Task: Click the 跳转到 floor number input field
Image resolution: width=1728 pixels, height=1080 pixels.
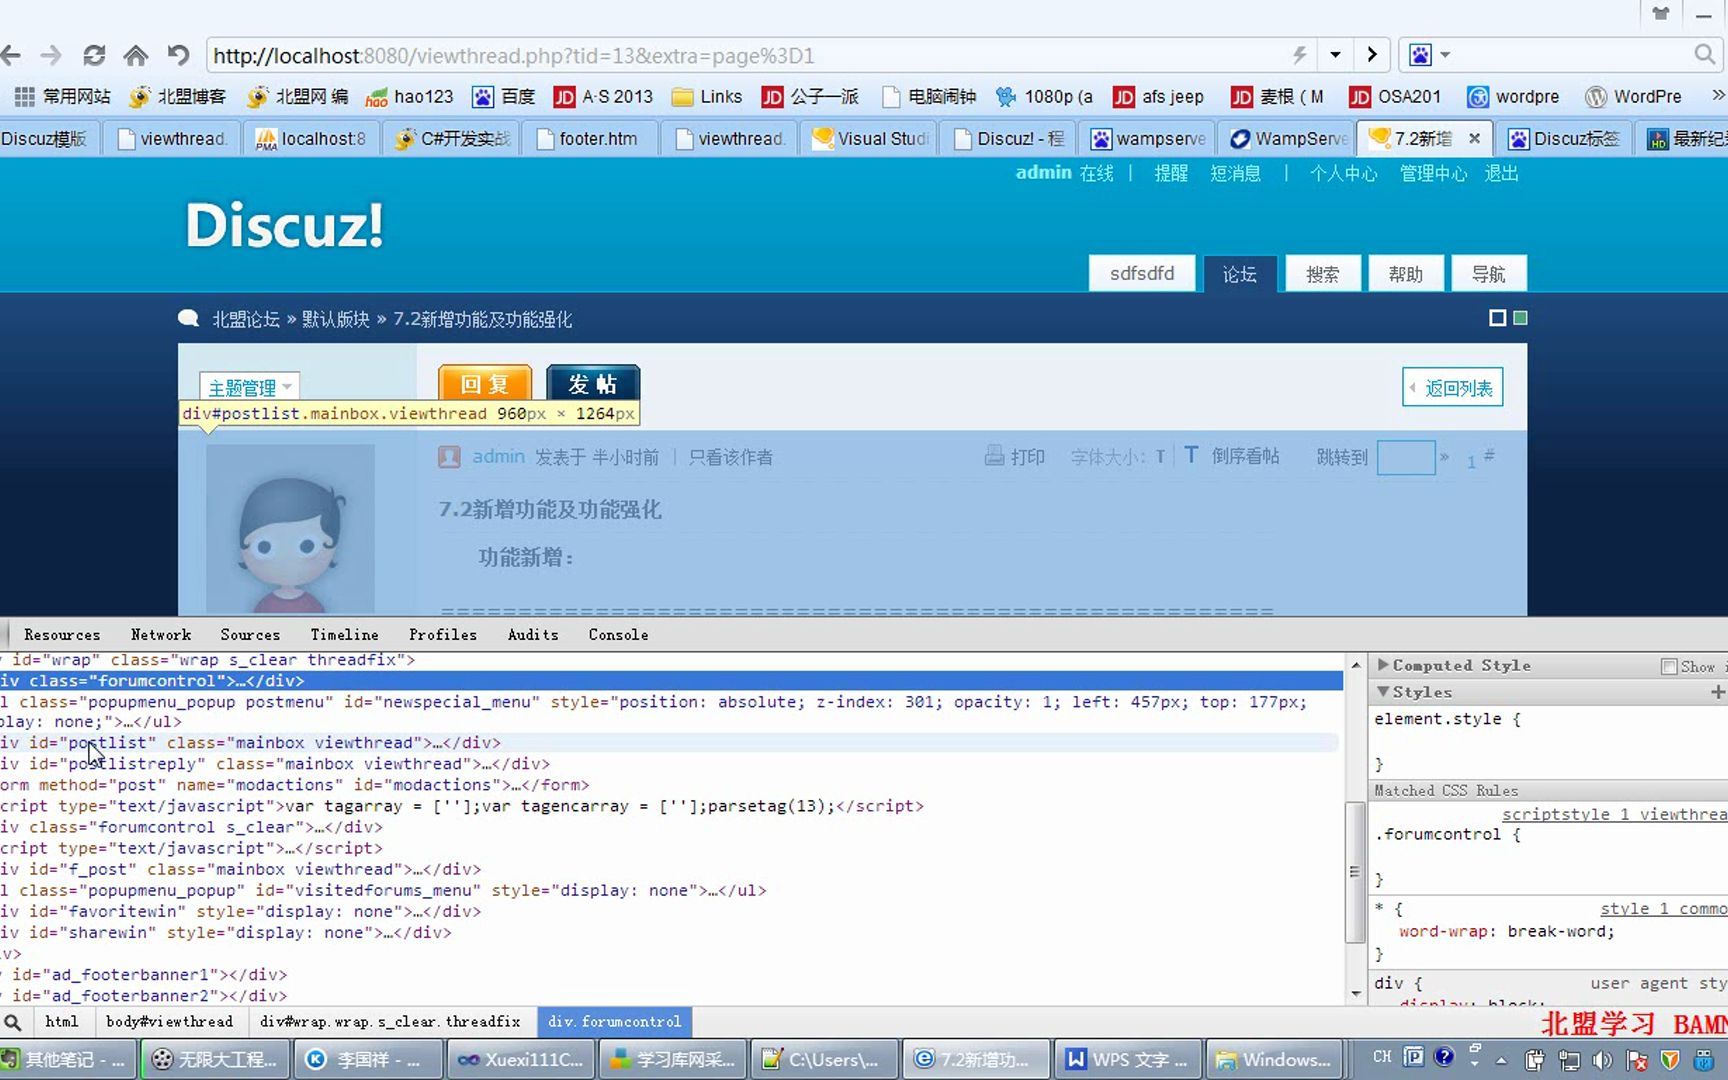Action: click(x=1405, y=457)
